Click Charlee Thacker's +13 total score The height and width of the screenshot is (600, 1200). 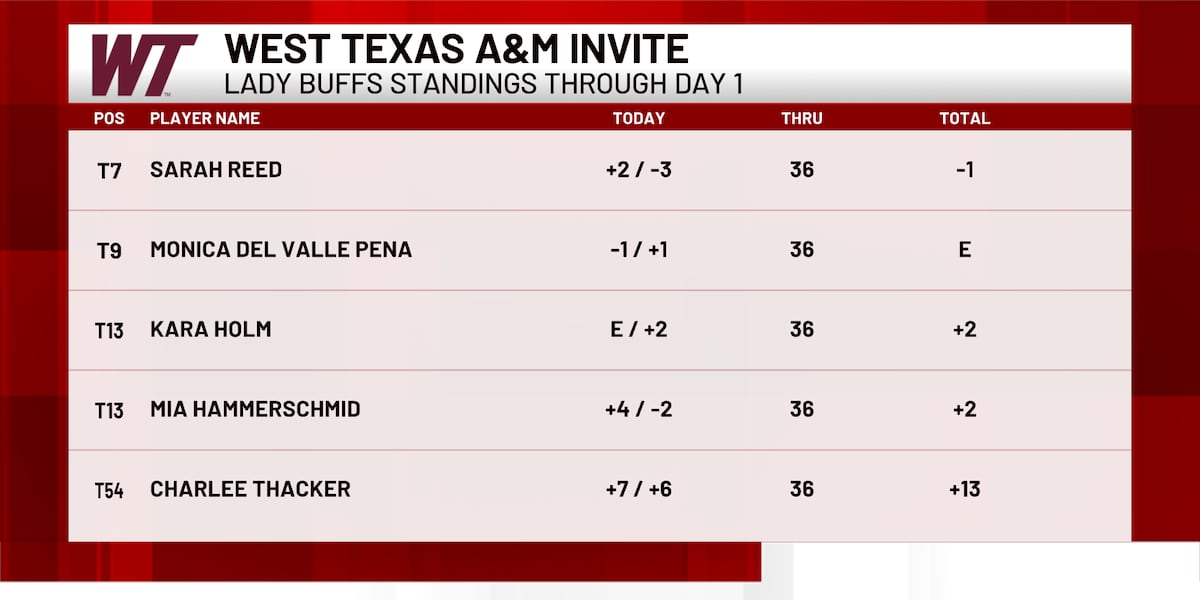(964, 490)
